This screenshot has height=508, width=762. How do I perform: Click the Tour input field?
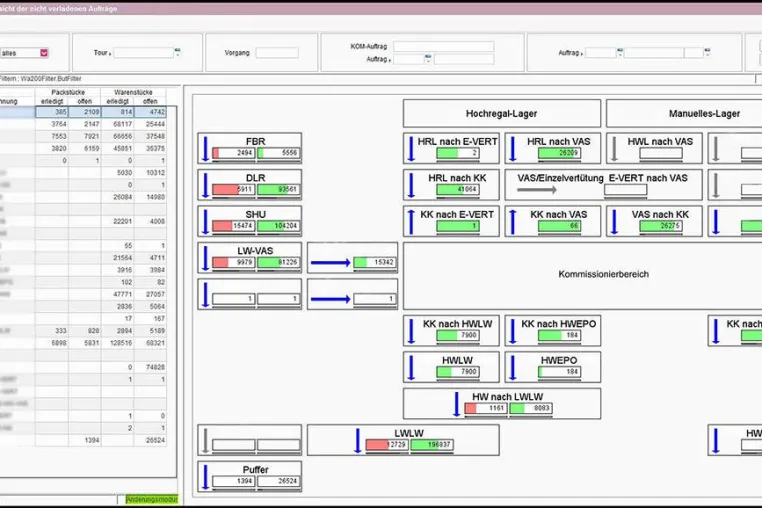pyautogui.click(x=143, y=53)
